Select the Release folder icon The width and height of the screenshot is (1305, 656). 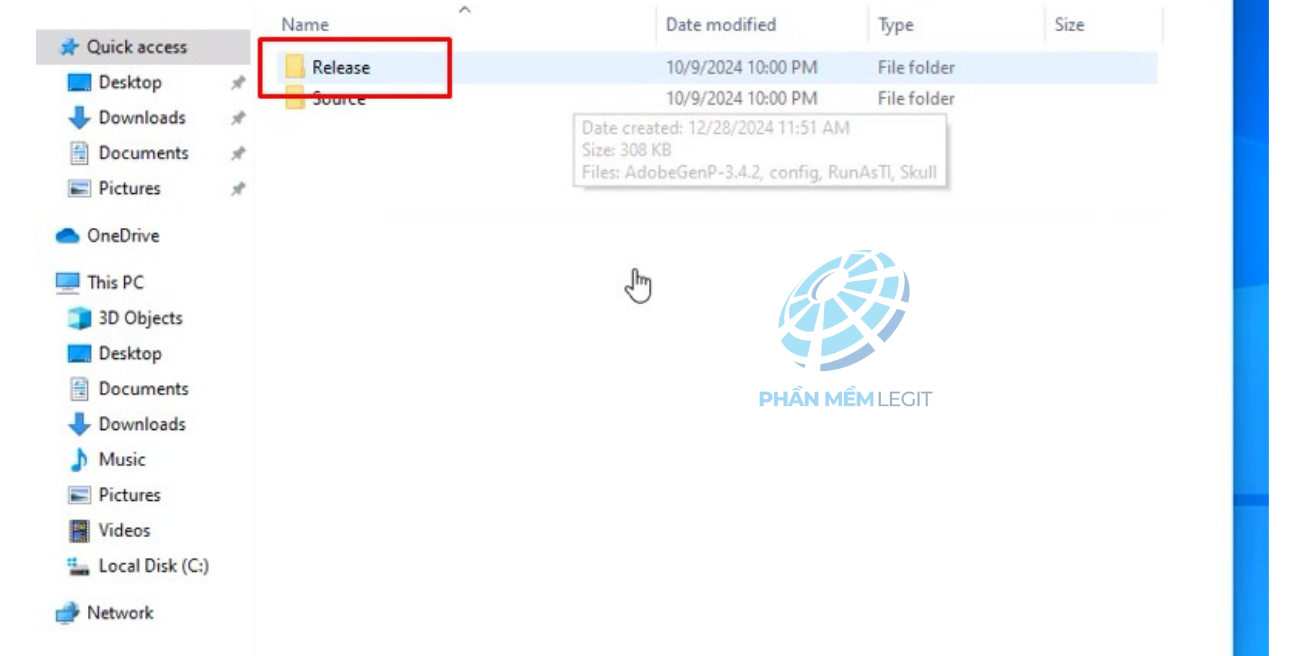294,67
